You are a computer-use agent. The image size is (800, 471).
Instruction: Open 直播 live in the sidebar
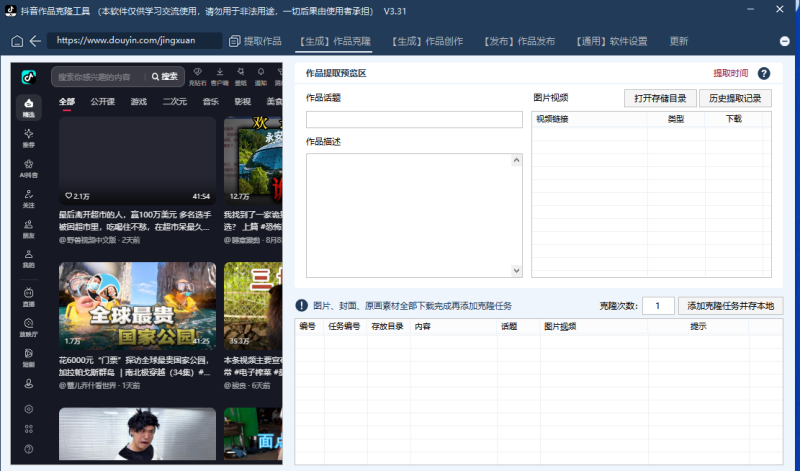click(x=29, y=297)
